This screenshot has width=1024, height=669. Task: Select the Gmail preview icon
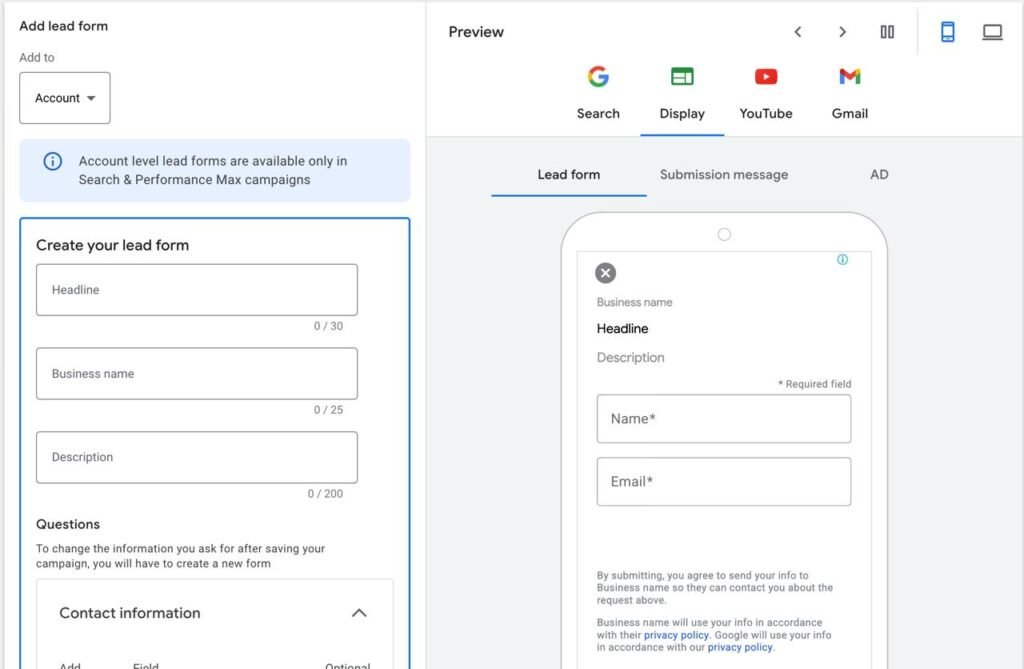(849, 78)
